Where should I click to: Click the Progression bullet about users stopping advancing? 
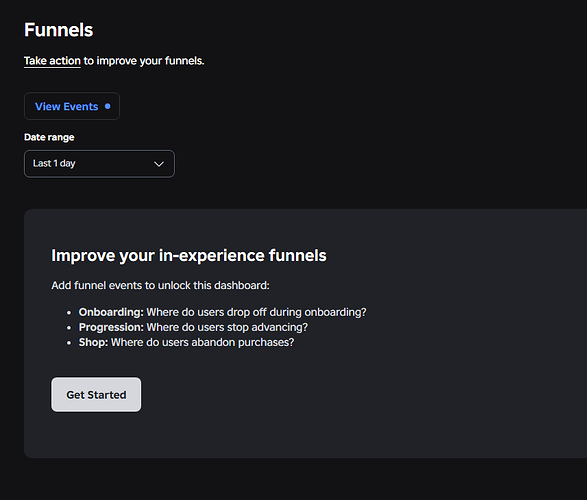tap(193, 327)
